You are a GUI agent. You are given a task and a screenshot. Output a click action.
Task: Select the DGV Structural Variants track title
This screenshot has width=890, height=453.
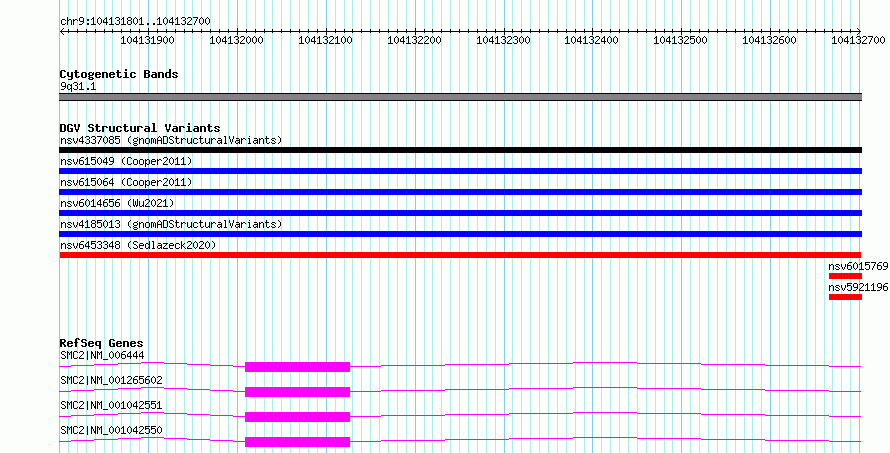[x=140, y=128]
